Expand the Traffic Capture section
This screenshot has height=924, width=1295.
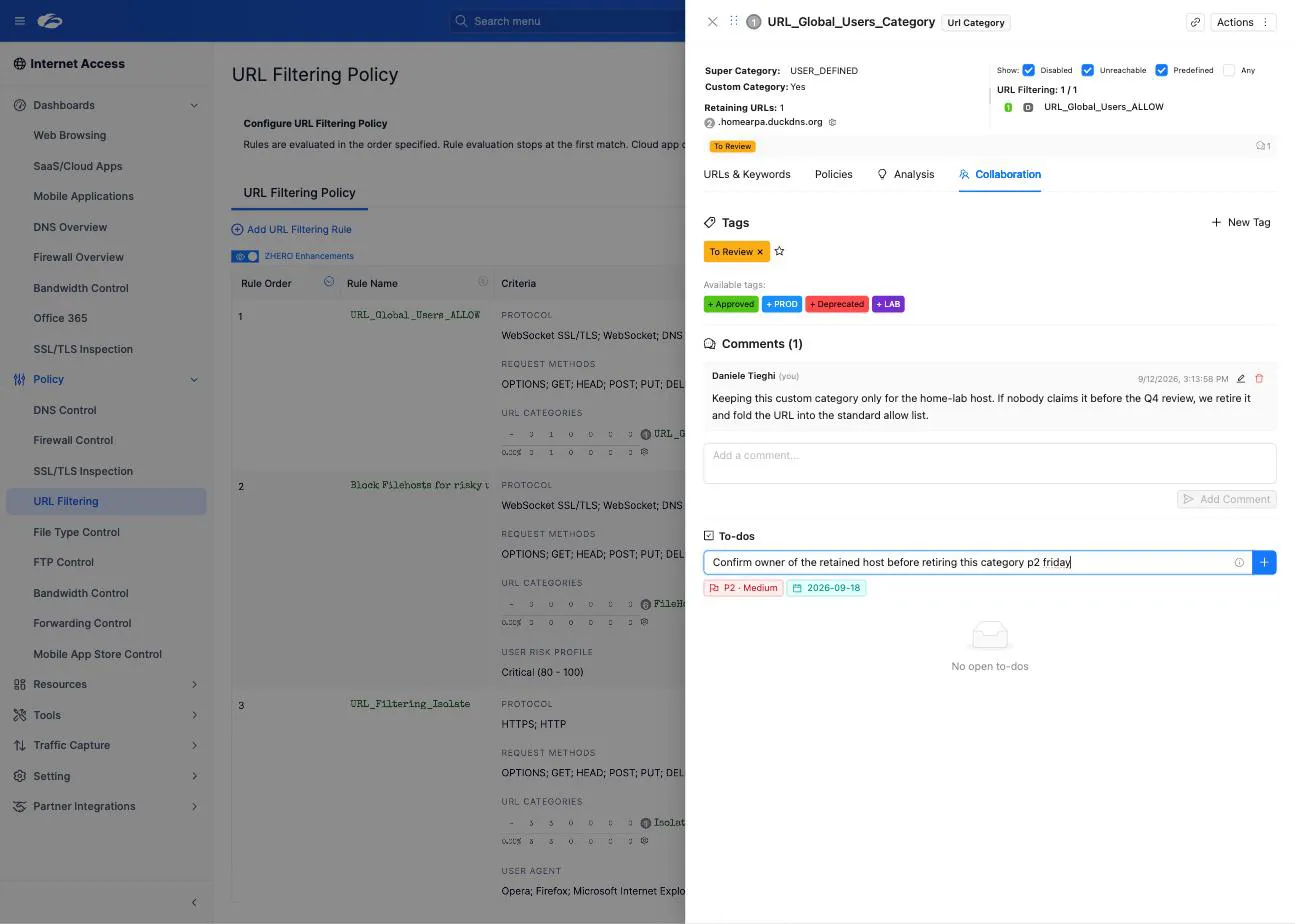(194, 745)
